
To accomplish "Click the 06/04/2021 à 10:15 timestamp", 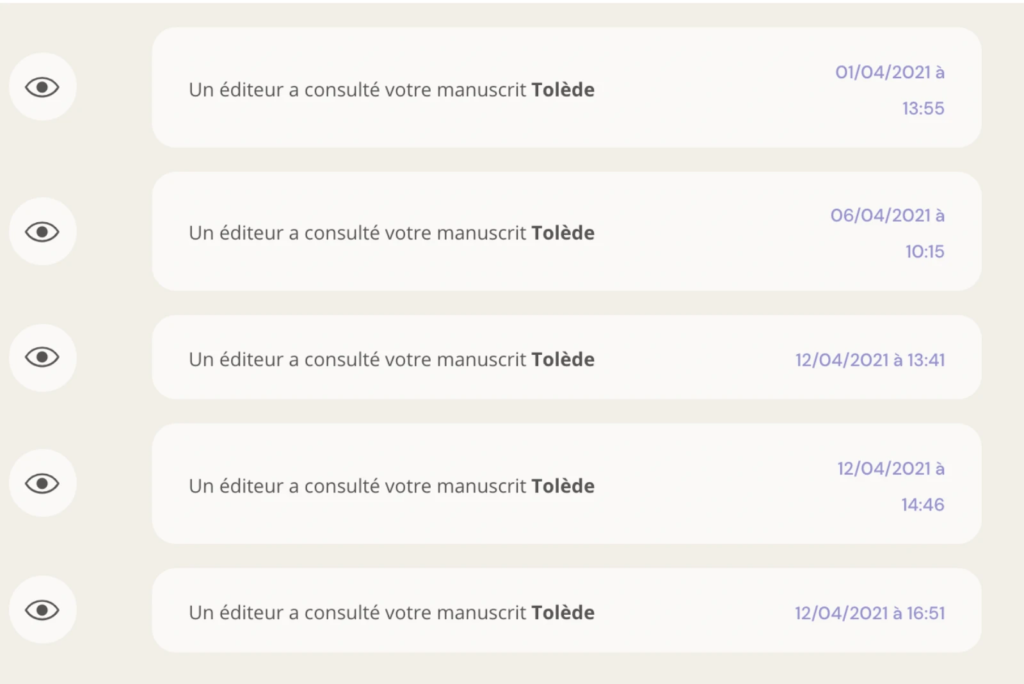I will [888, 233].
